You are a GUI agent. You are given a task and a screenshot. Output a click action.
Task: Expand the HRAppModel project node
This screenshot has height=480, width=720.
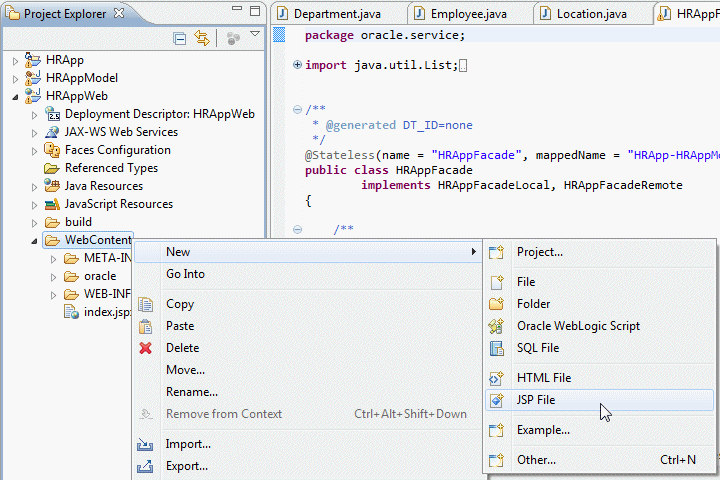pos(15,78)
